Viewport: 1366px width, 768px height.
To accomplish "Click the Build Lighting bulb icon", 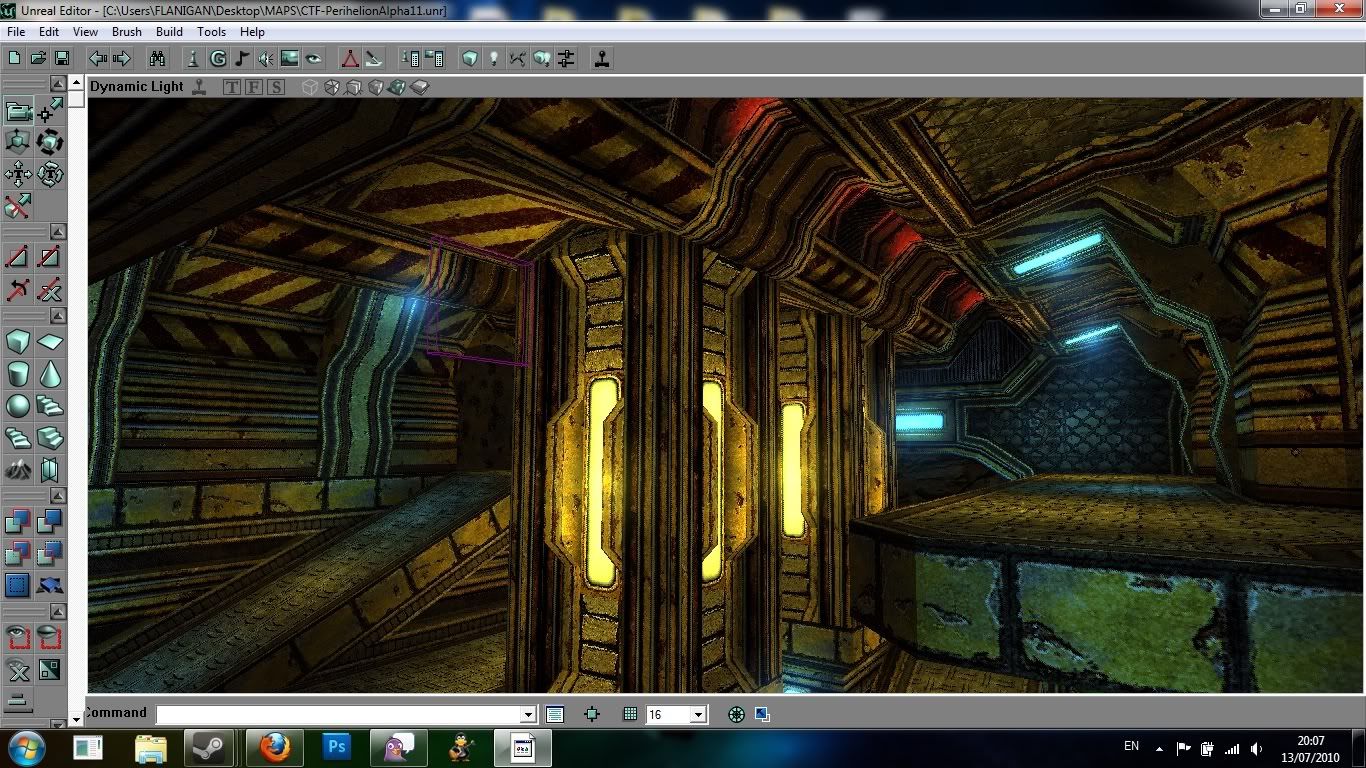I will click(x=493, y=59).
